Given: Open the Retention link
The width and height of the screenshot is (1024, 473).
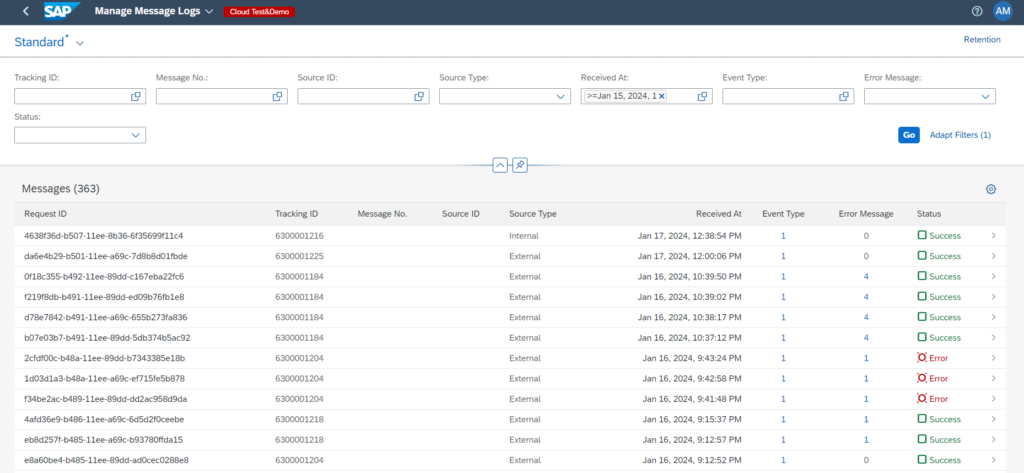Looking at the screenshot, I should 981,40.
